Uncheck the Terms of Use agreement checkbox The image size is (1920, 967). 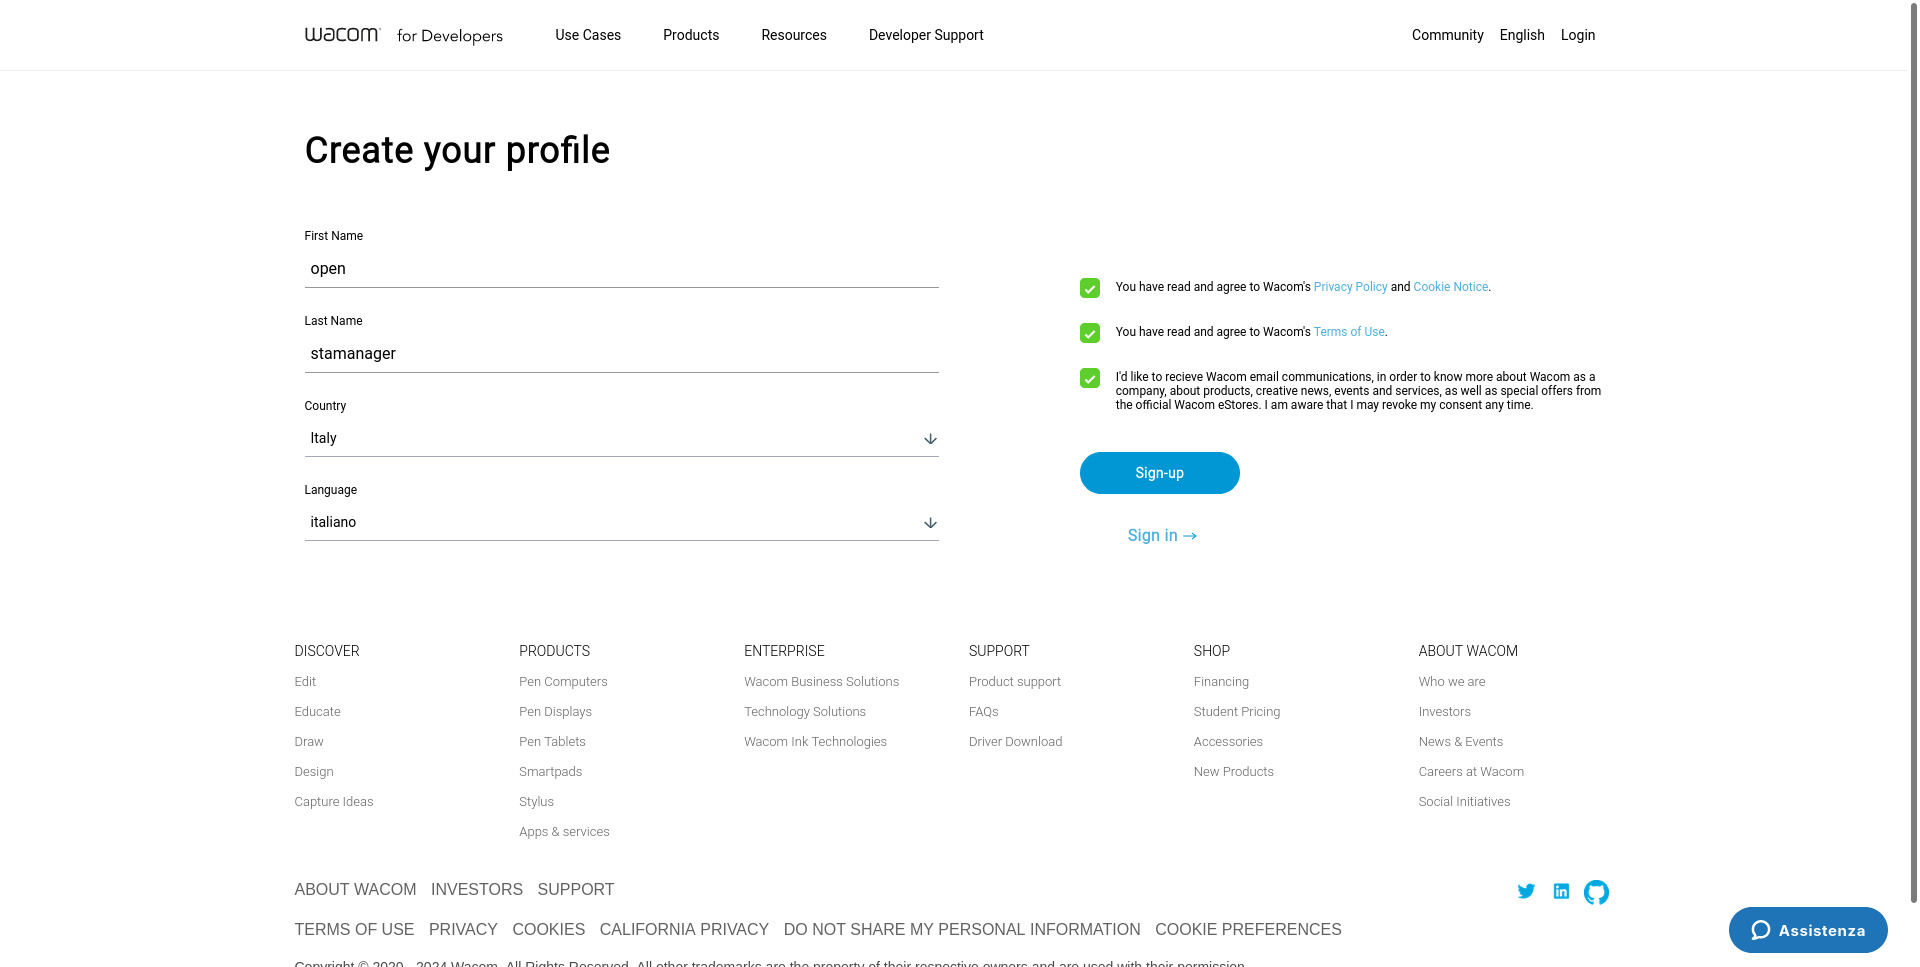tap(1090, 333)
